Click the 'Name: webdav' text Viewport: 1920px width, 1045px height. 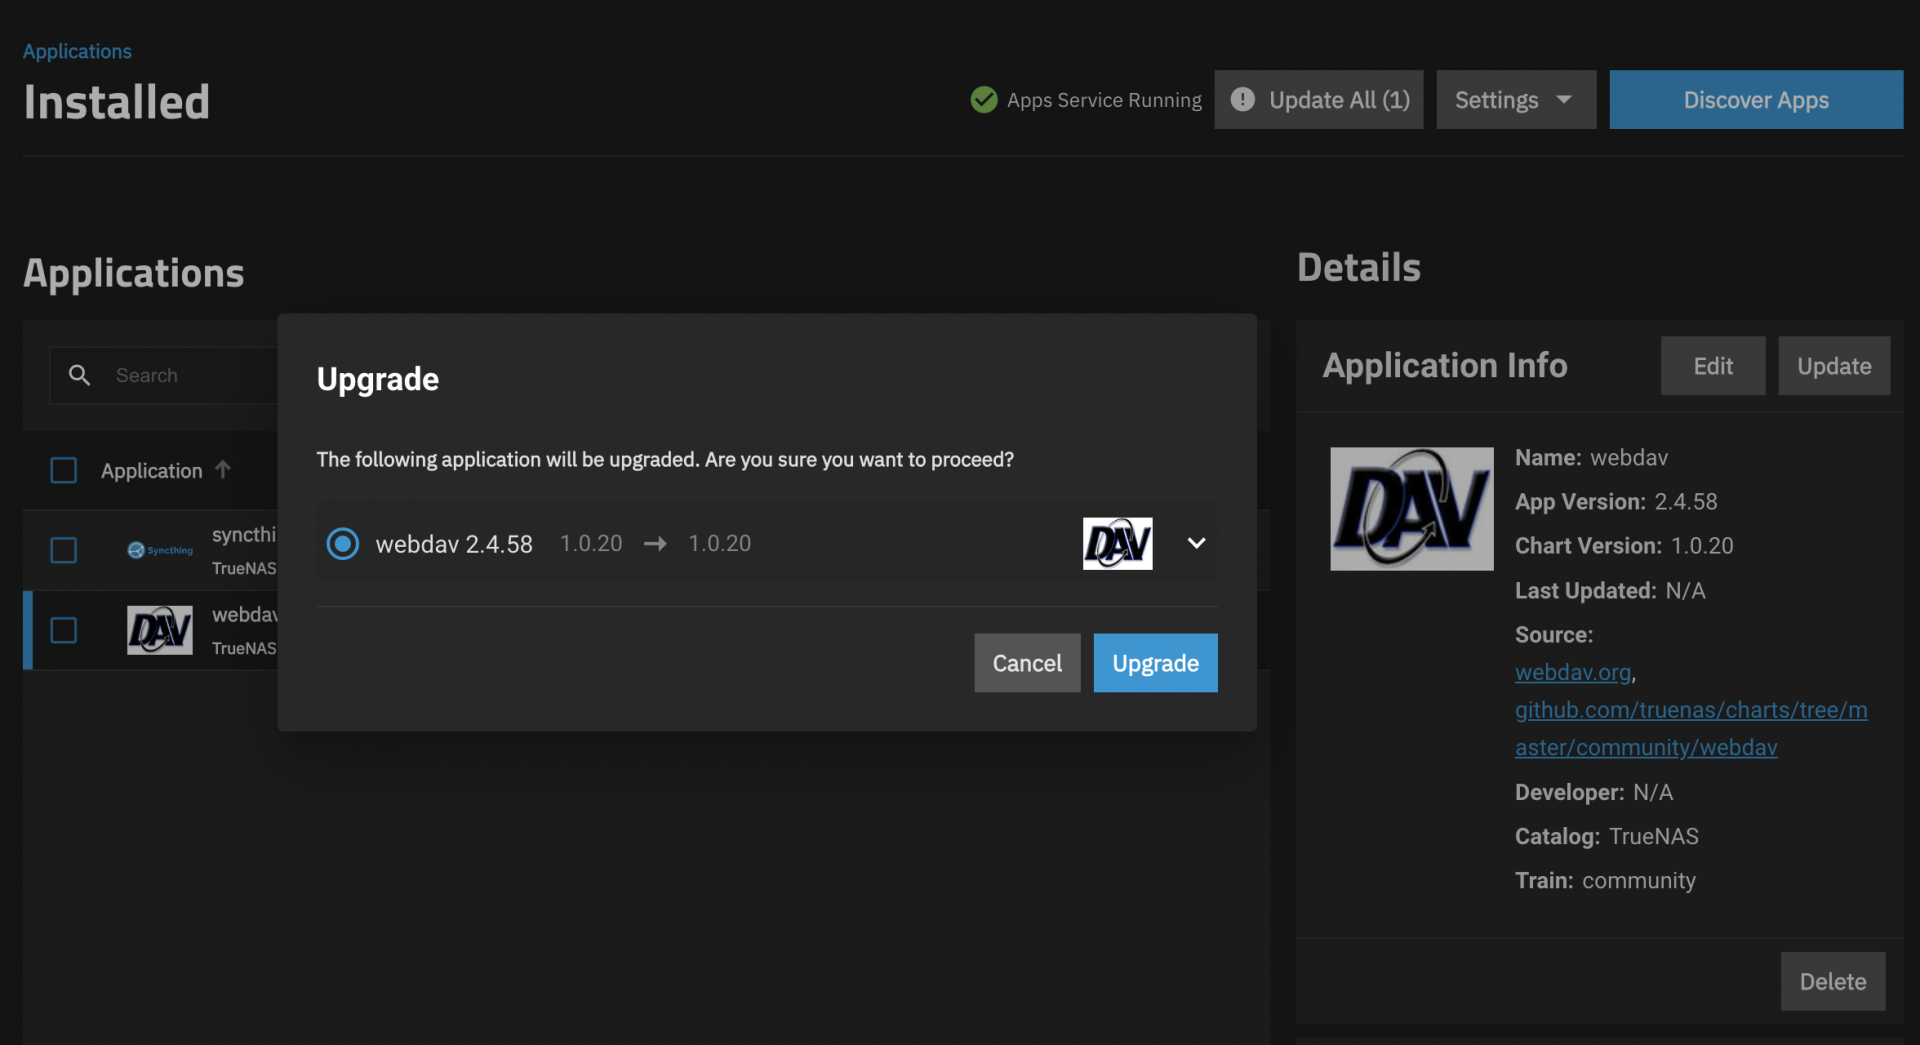[1591, 458]
